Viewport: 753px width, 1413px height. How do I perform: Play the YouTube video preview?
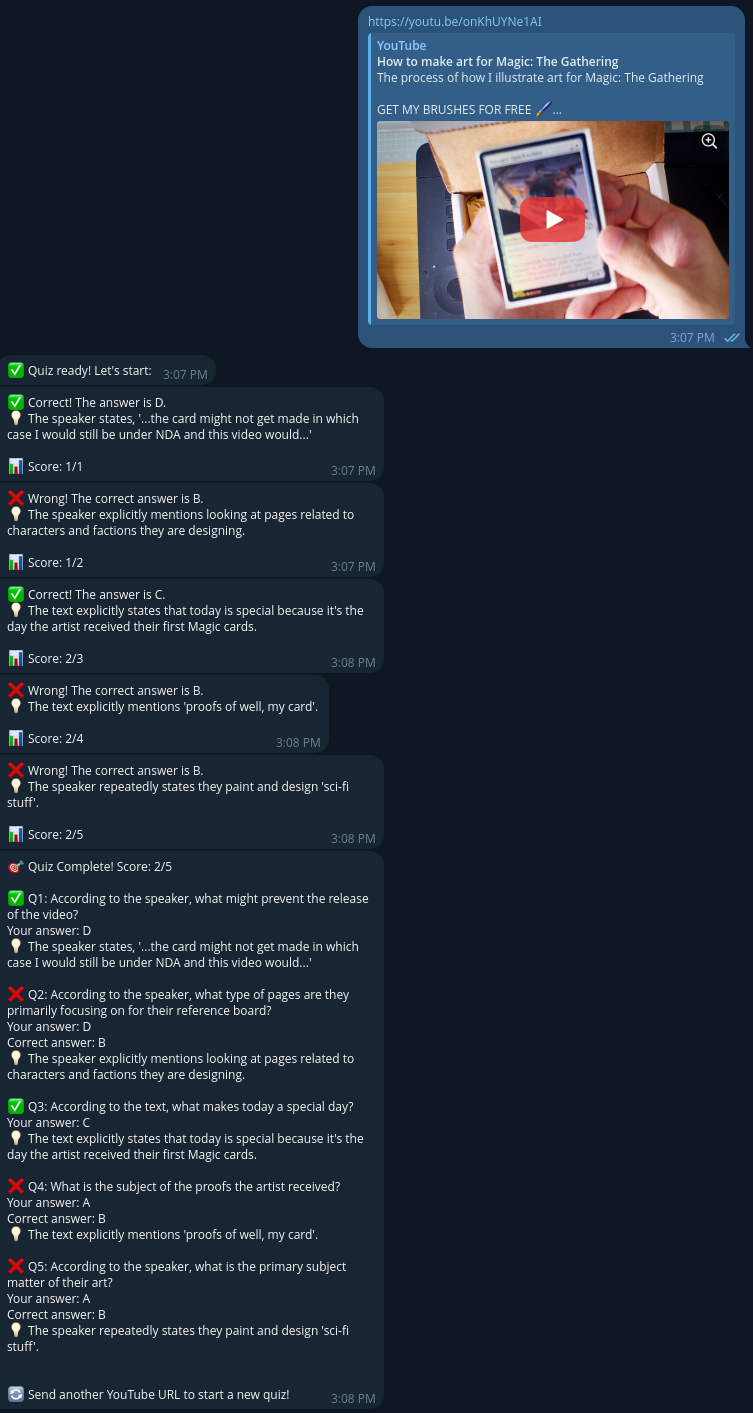click(552, 219)
